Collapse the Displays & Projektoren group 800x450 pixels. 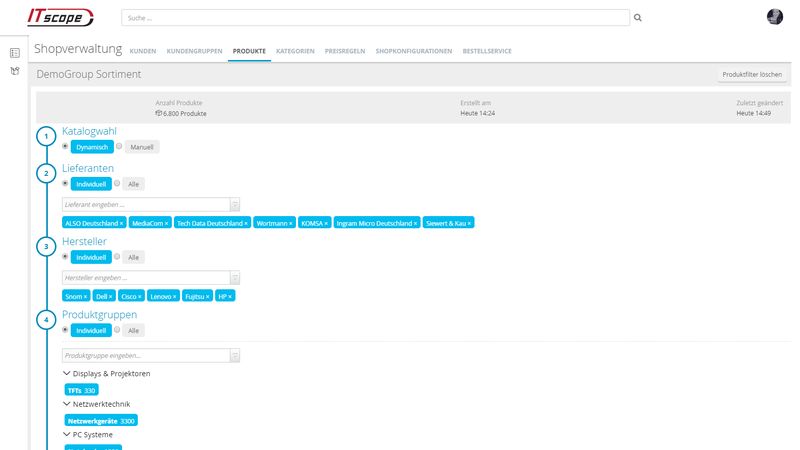[x=67, y=373]
